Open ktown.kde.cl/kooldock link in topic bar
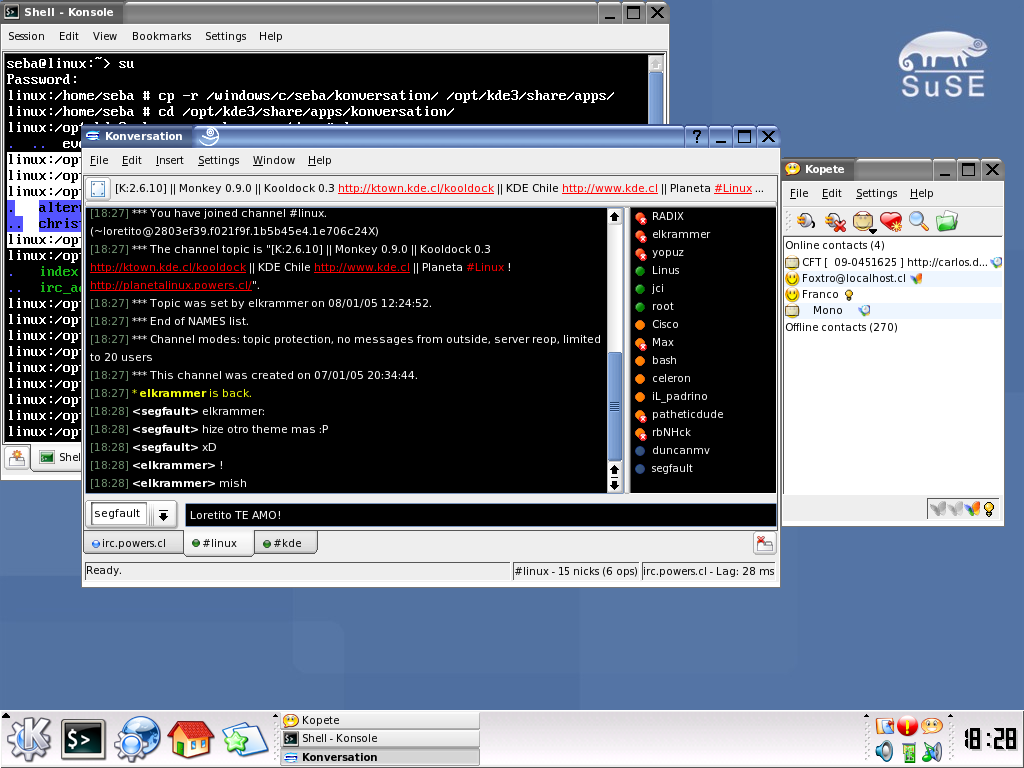Screen dimensions: 1024x768 pyautogui.click(x=415, y=189)
